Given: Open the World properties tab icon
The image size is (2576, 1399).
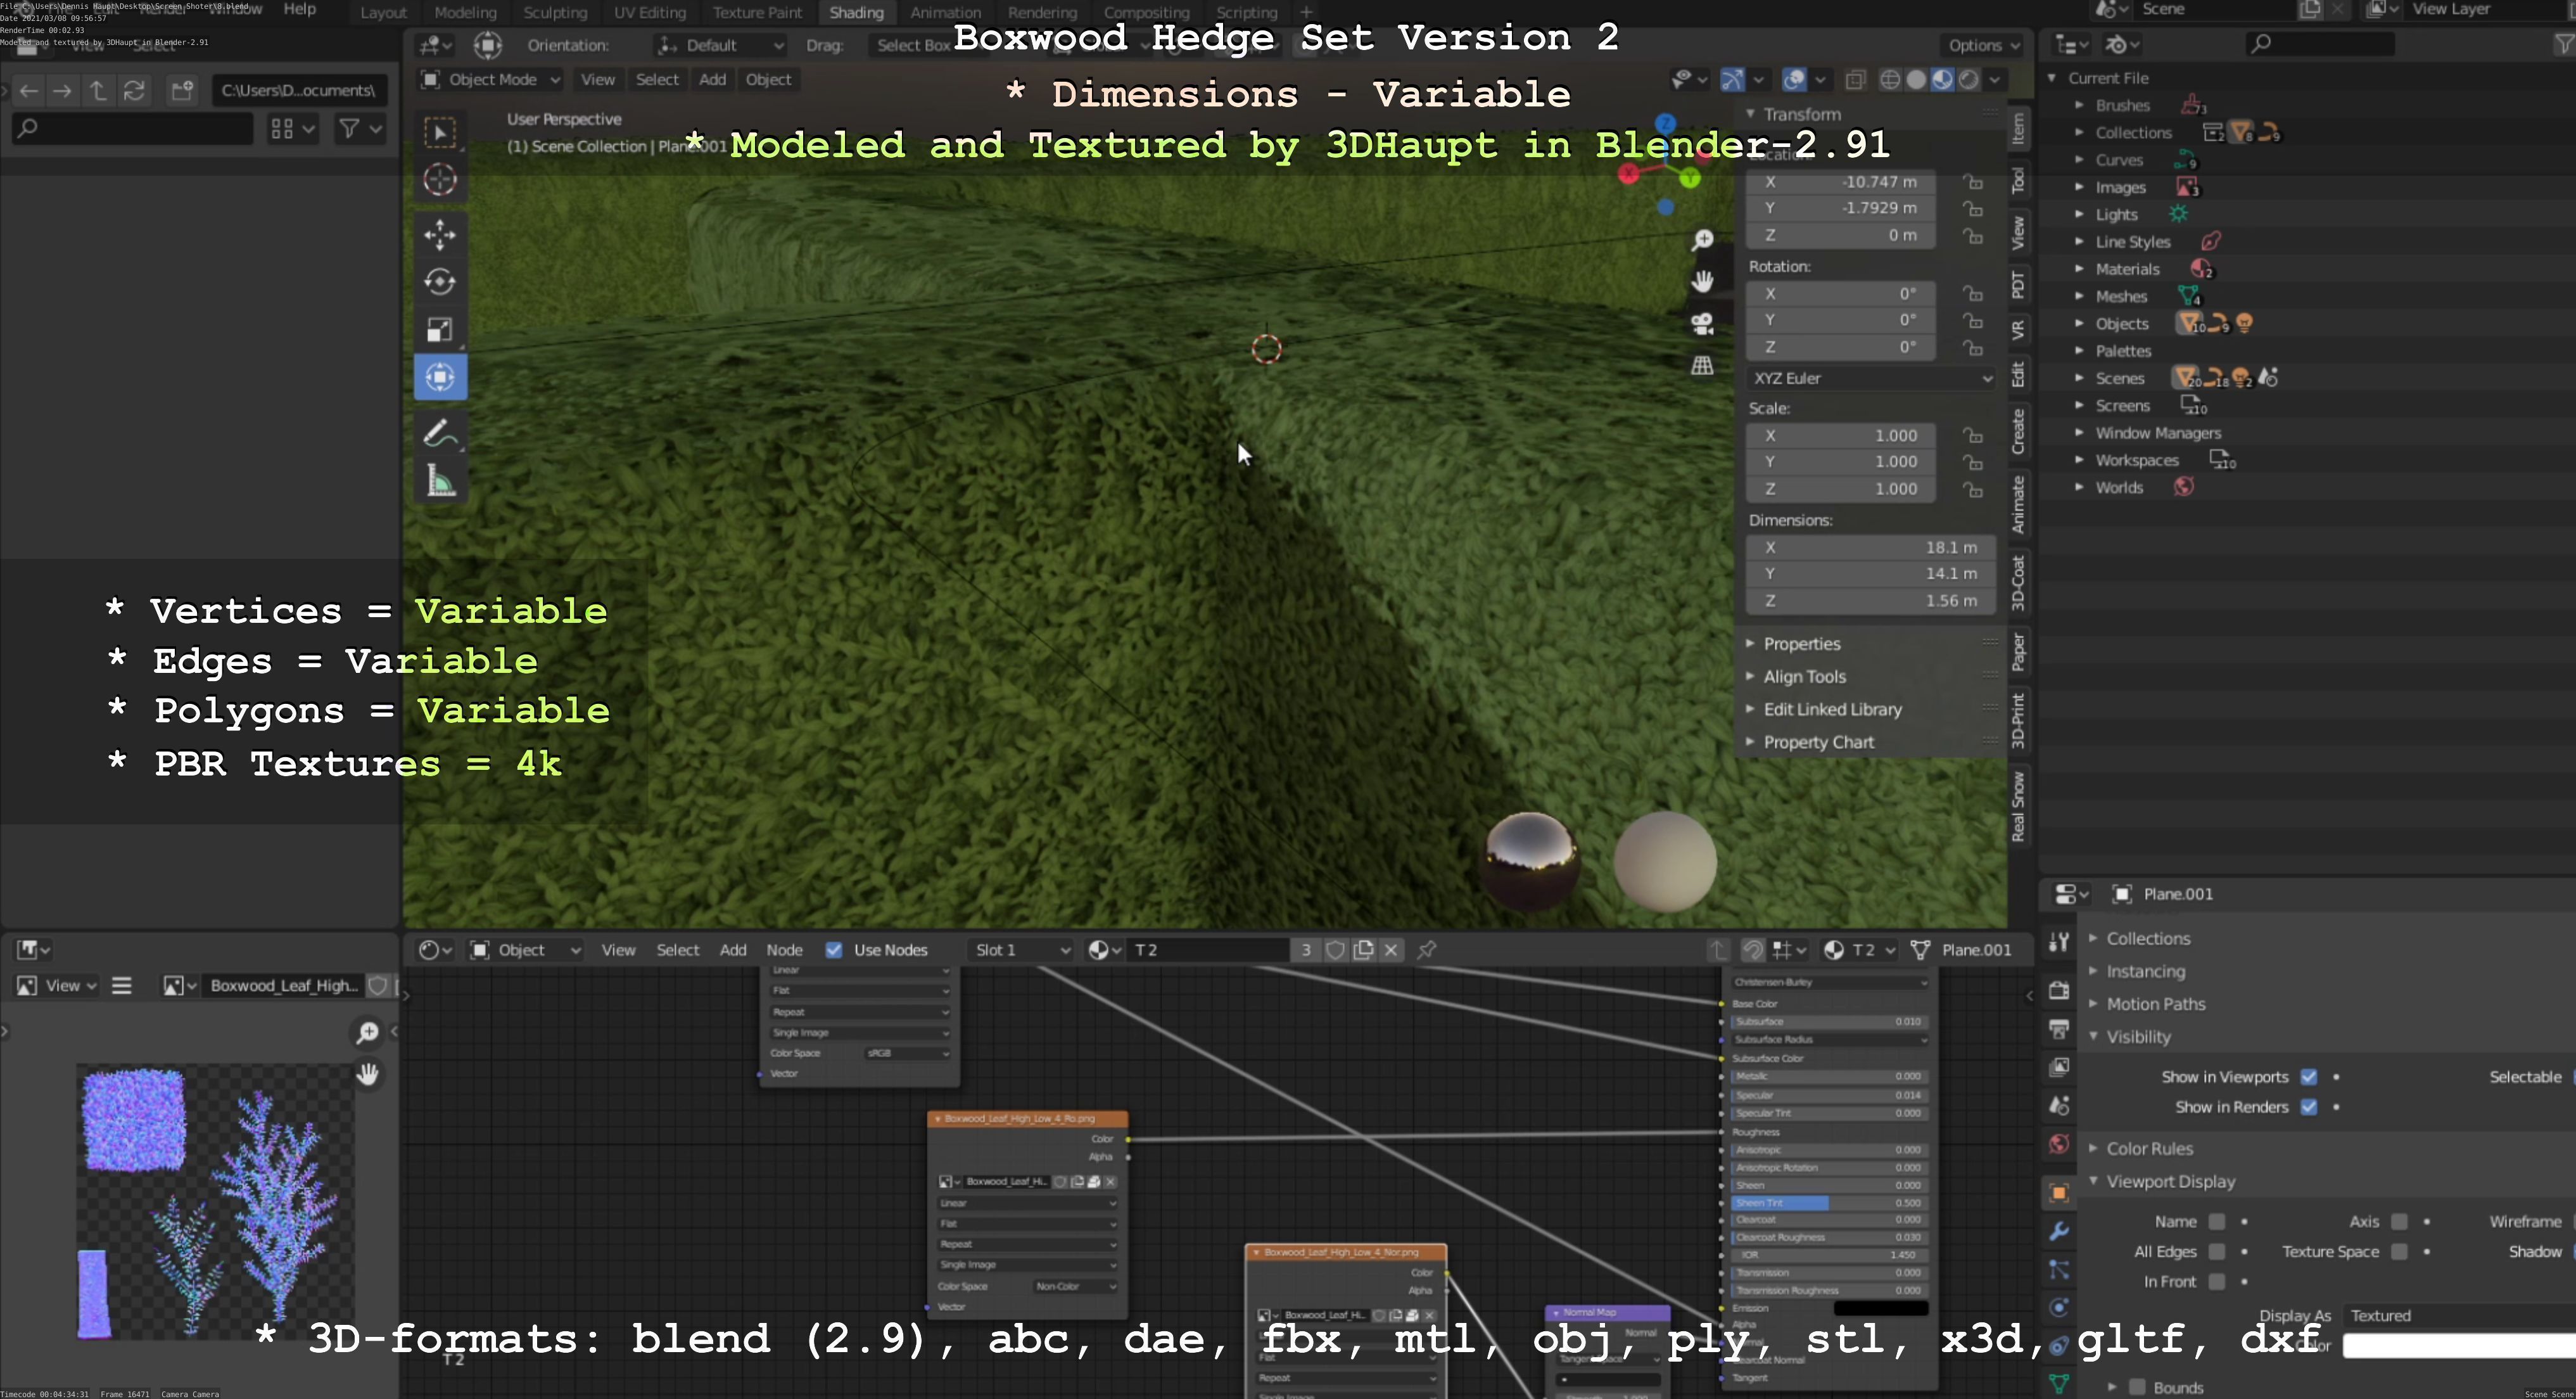Looking at the screenshot, I should click(x=2059, y=1144).
